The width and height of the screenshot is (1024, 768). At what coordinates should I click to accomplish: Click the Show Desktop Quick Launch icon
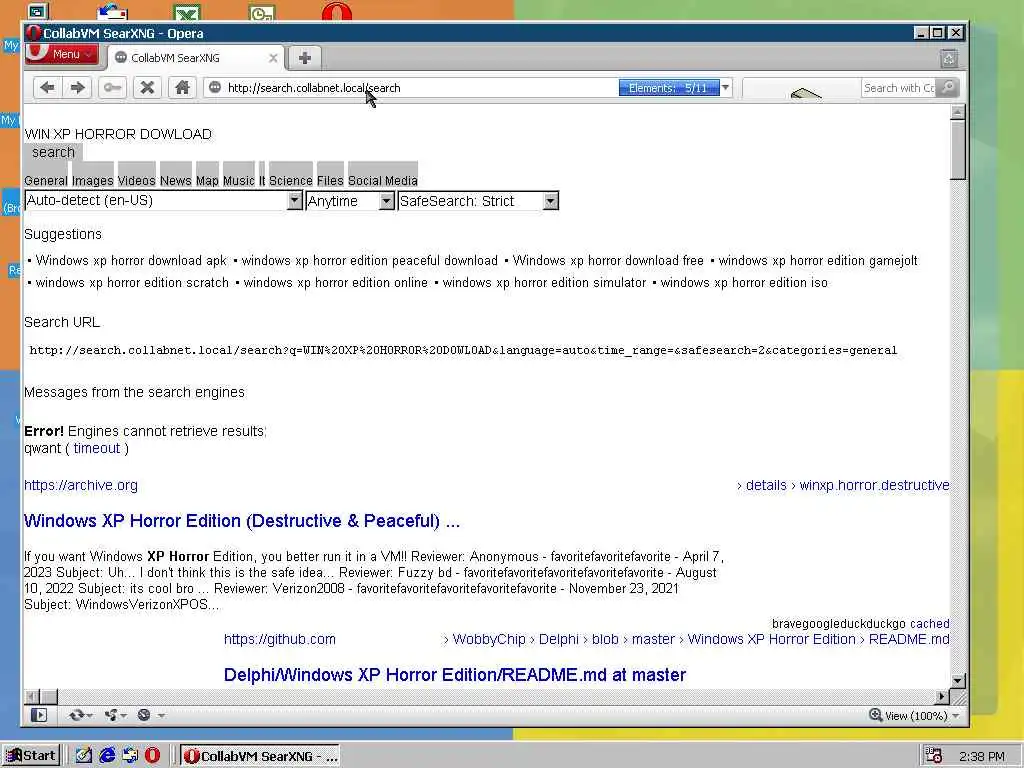click(84, 756)
